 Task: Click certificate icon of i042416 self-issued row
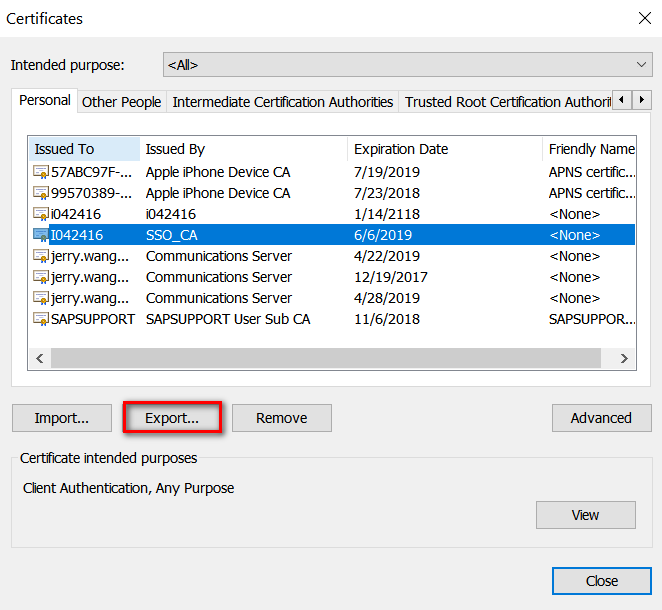tap(41, 214)
